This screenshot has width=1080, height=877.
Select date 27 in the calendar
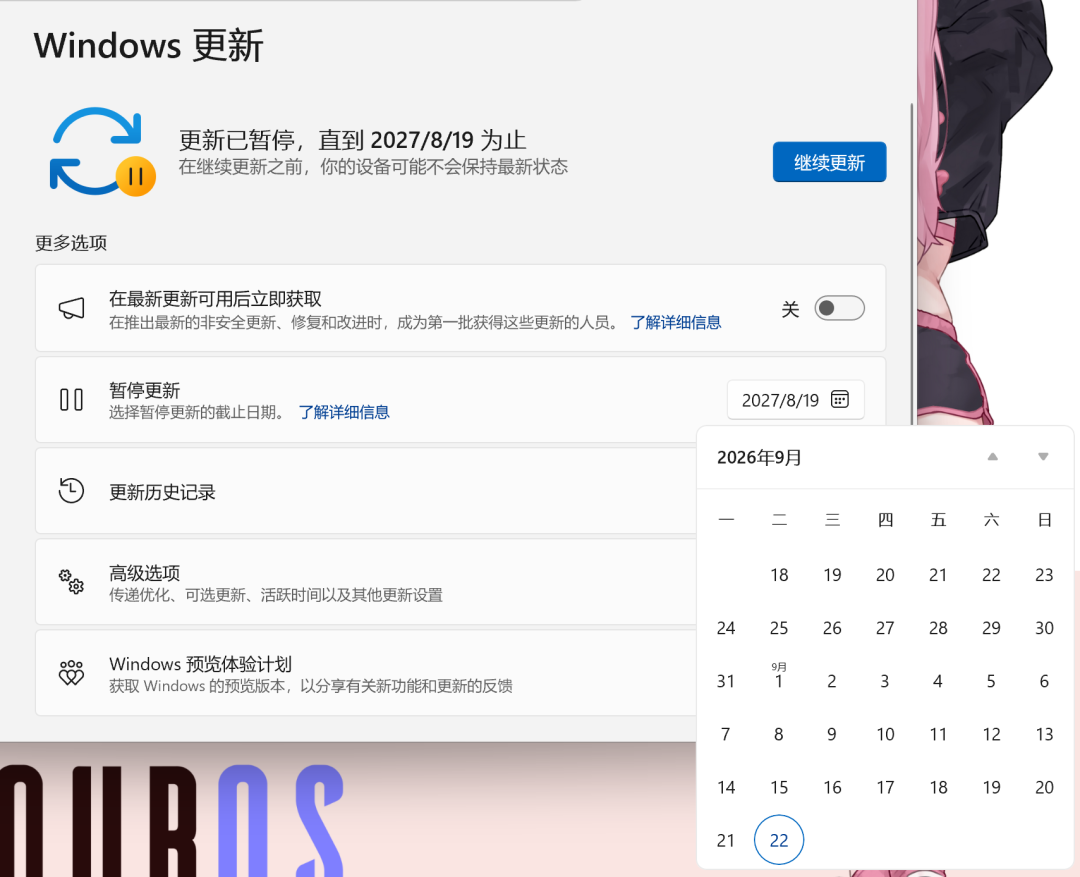[885, 628]
